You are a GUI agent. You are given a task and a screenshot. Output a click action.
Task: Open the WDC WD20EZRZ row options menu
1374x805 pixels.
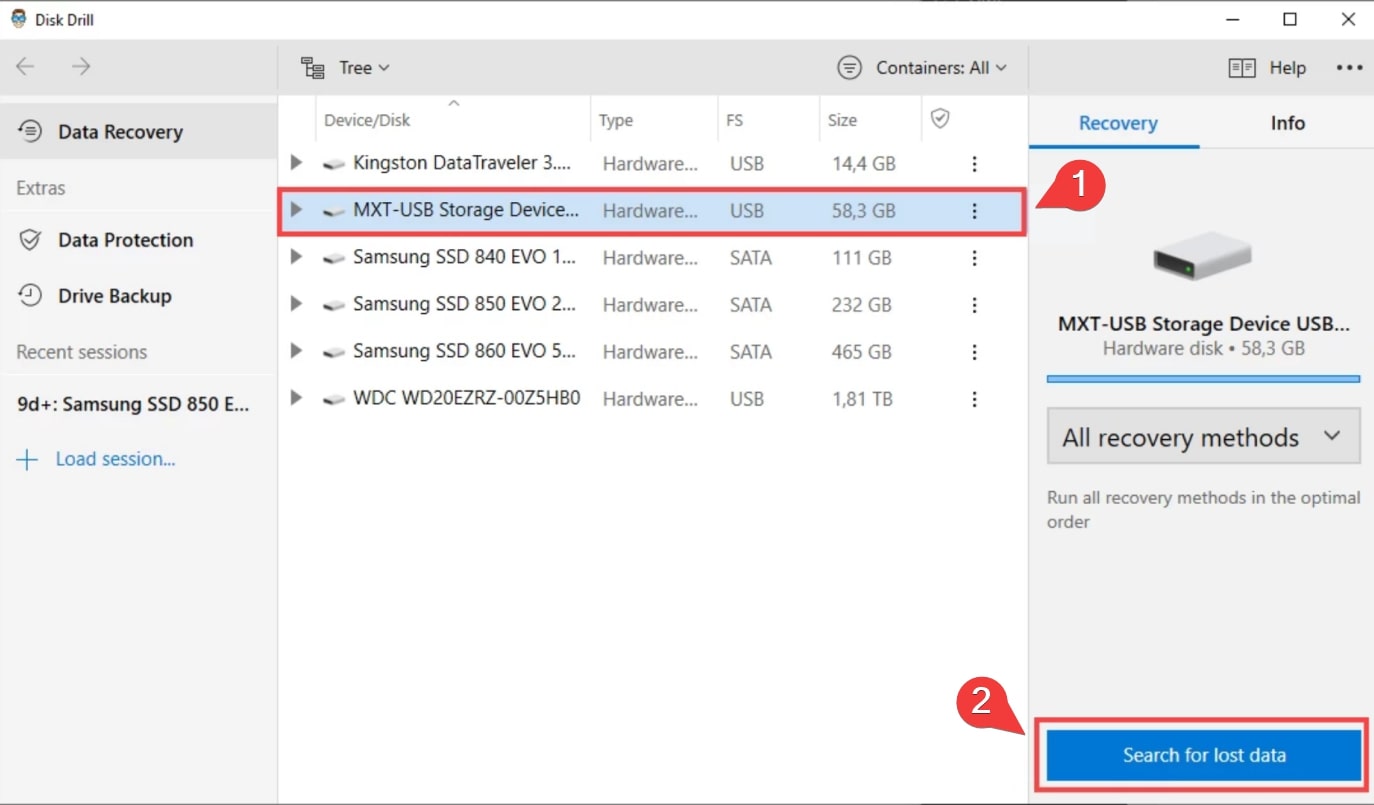point(974,399)
